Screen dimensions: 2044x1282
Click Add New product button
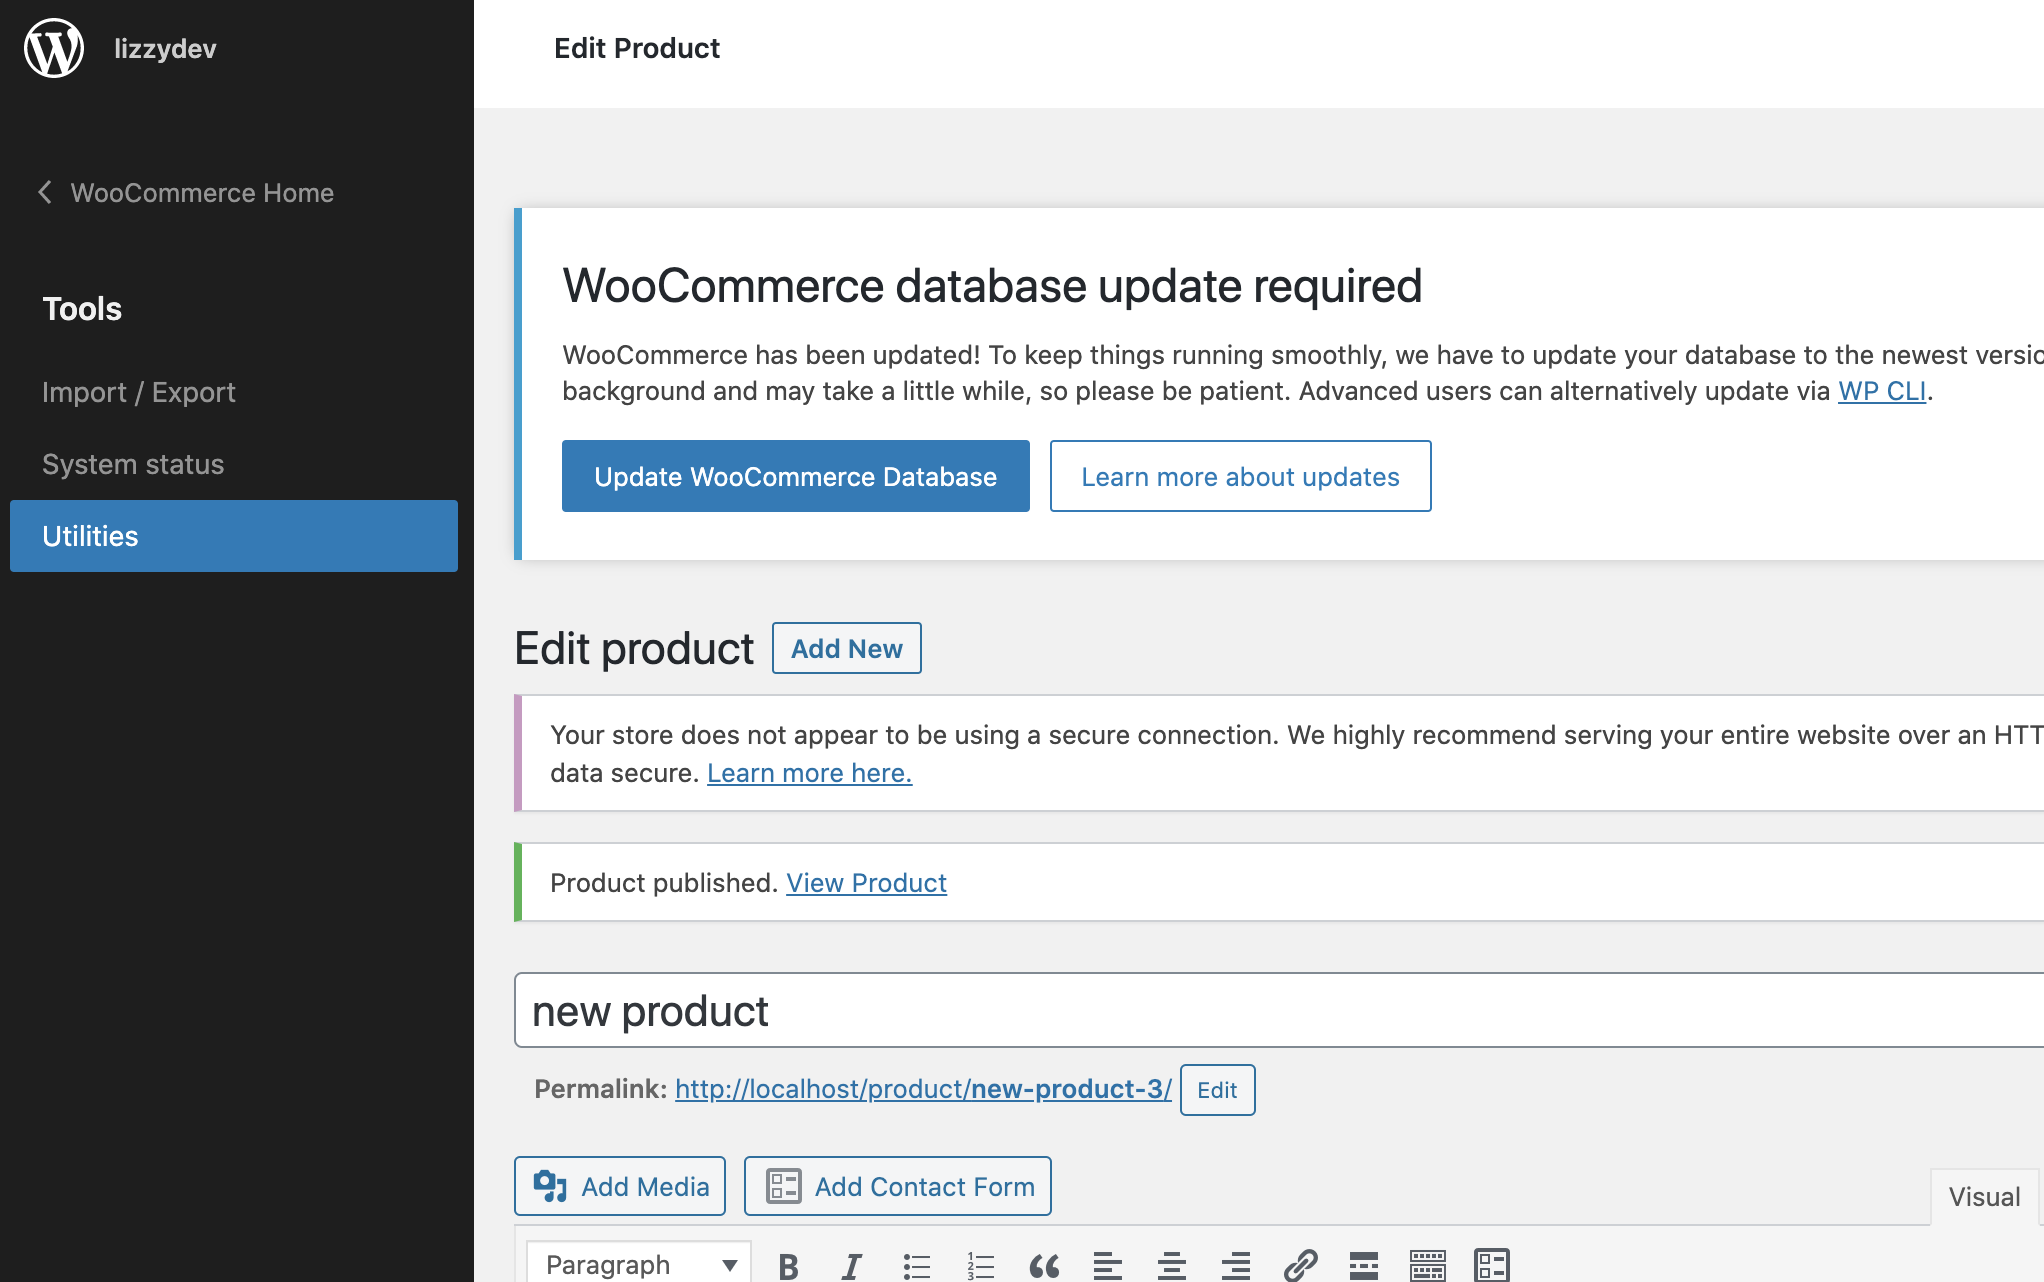(847, 648)
